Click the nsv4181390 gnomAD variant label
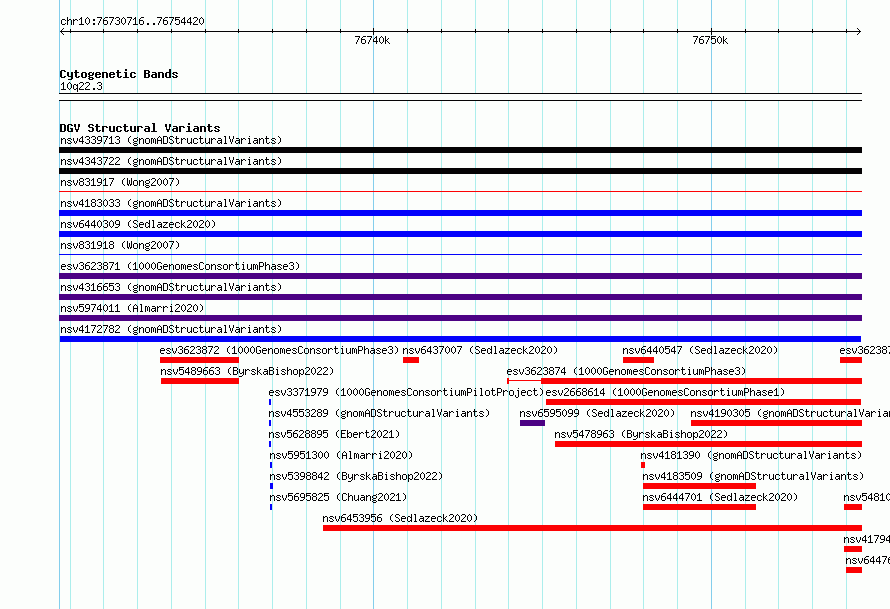The image size is (890, 609). pos(751,455)
